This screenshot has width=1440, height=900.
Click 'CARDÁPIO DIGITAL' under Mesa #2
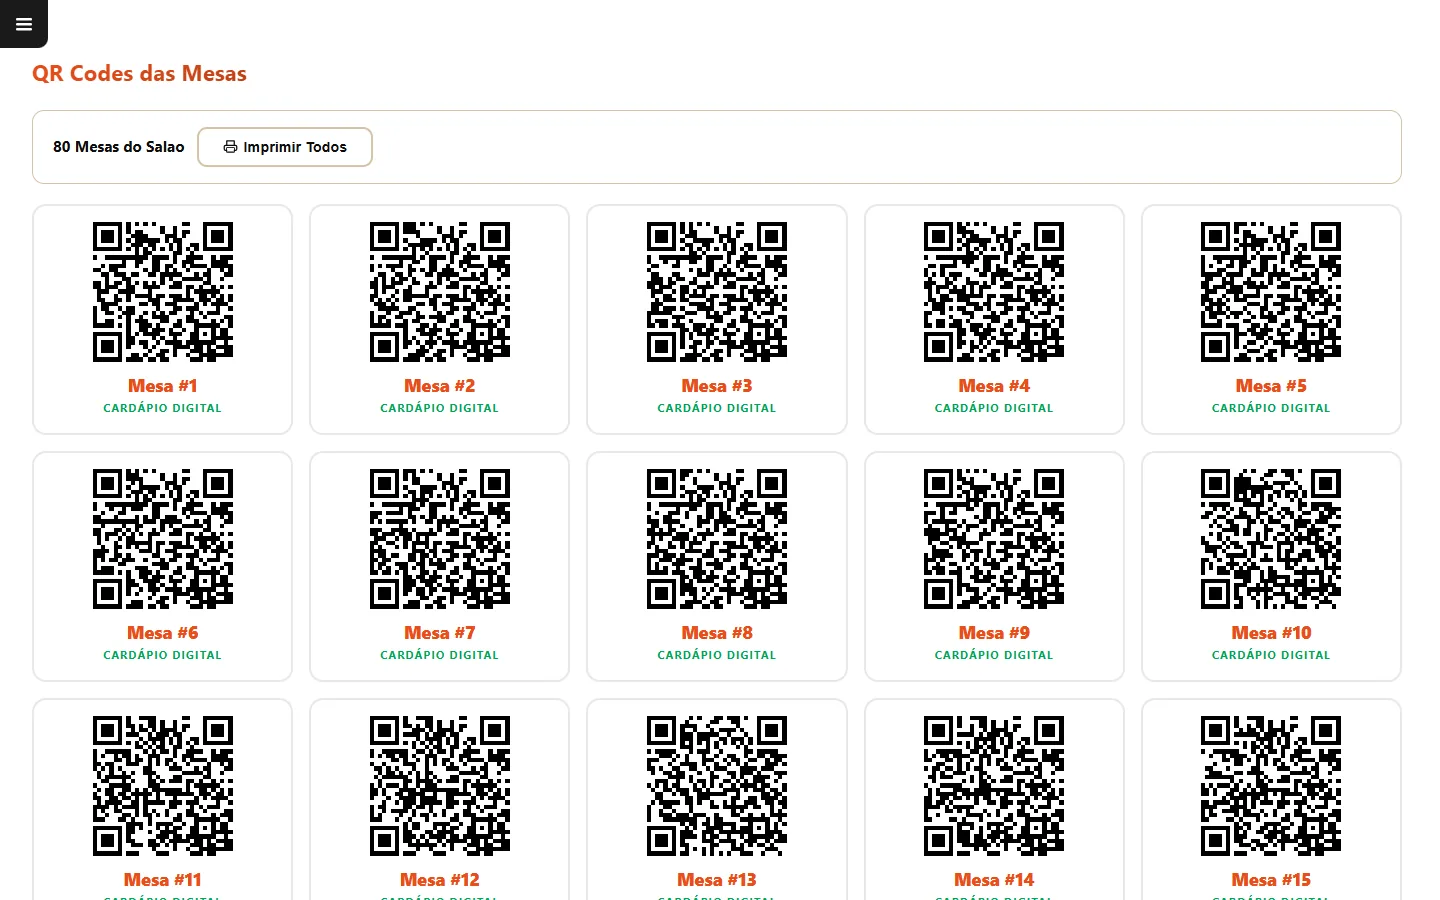click(440, 408)
